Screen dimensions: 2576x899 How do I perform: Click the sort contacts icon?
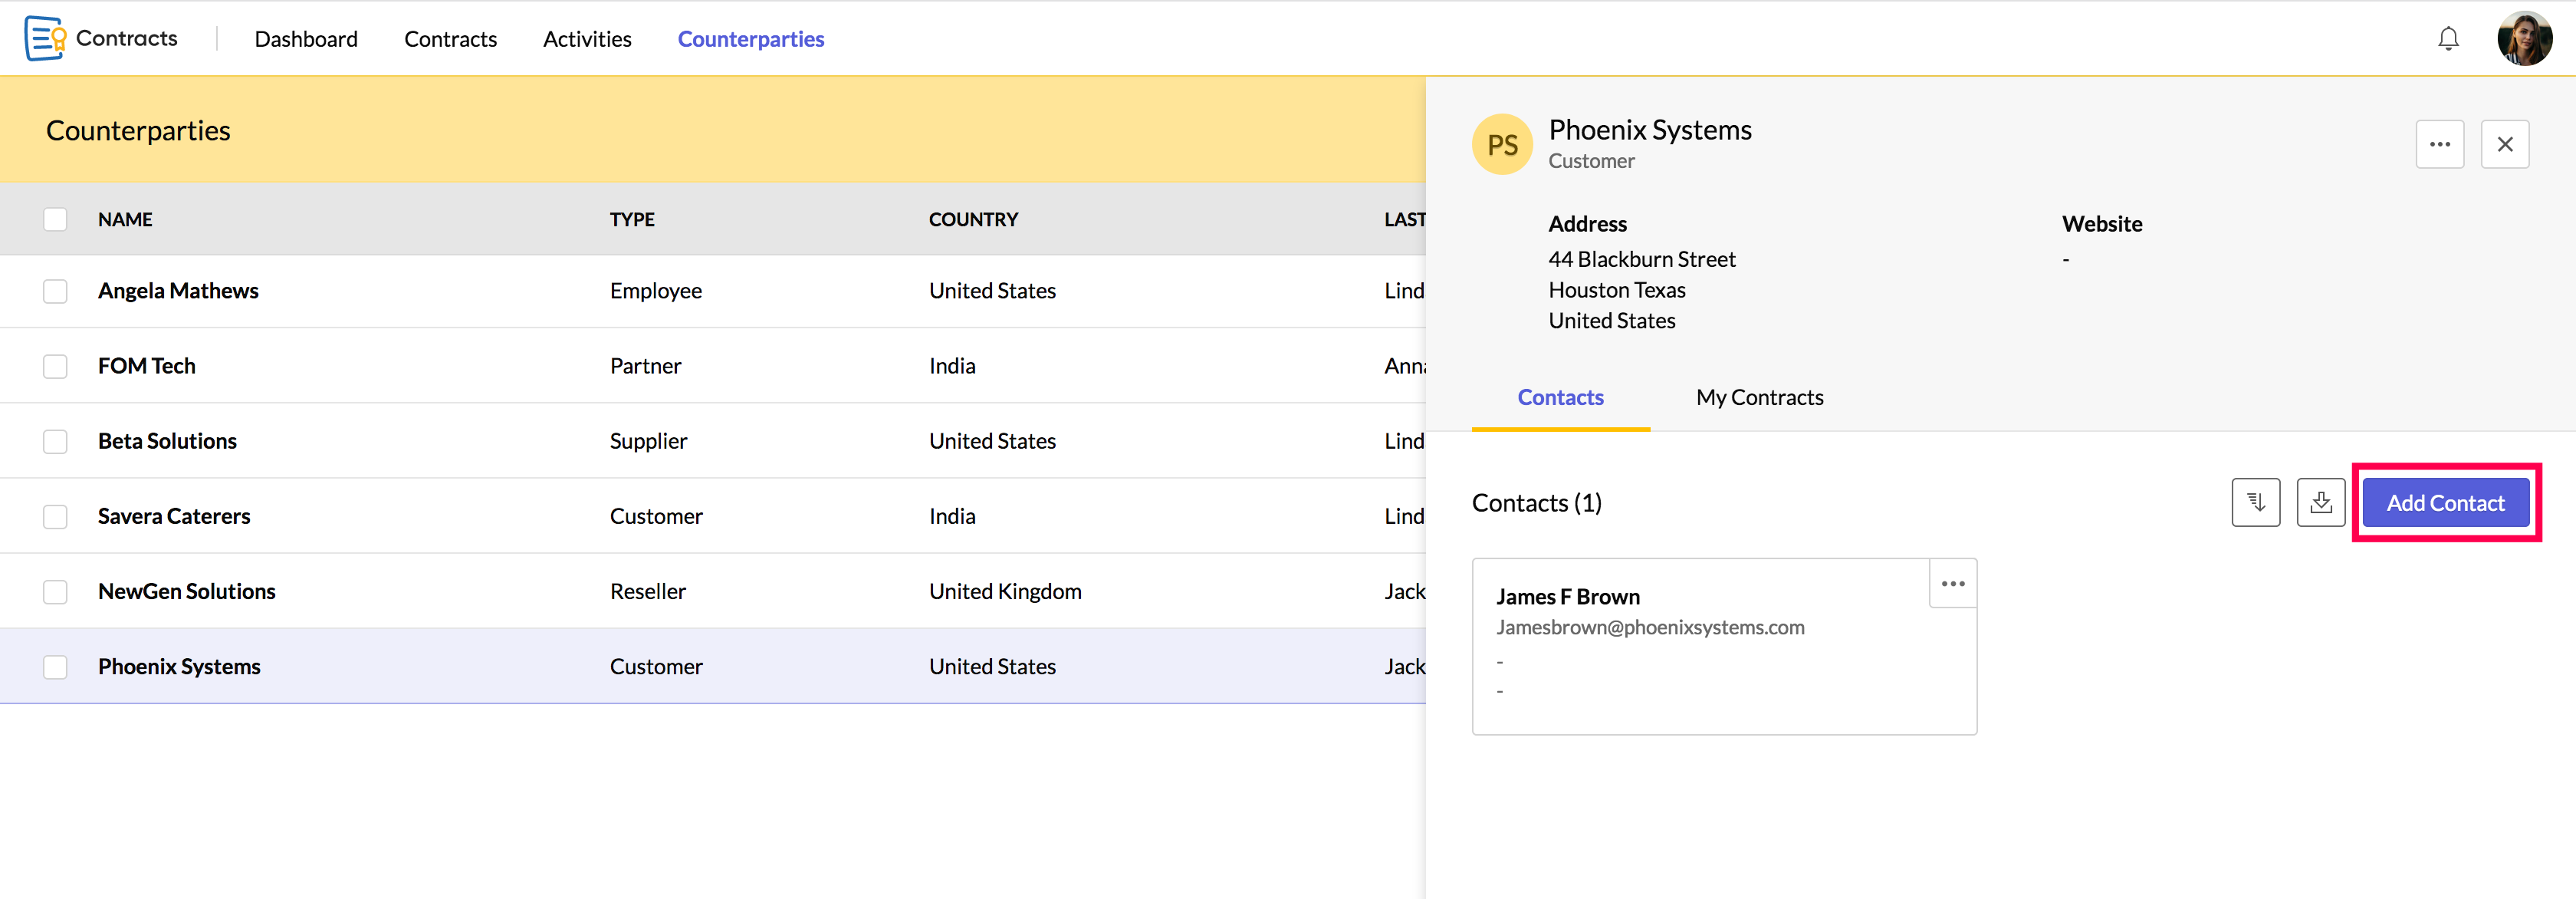(x=2255, y=502)
